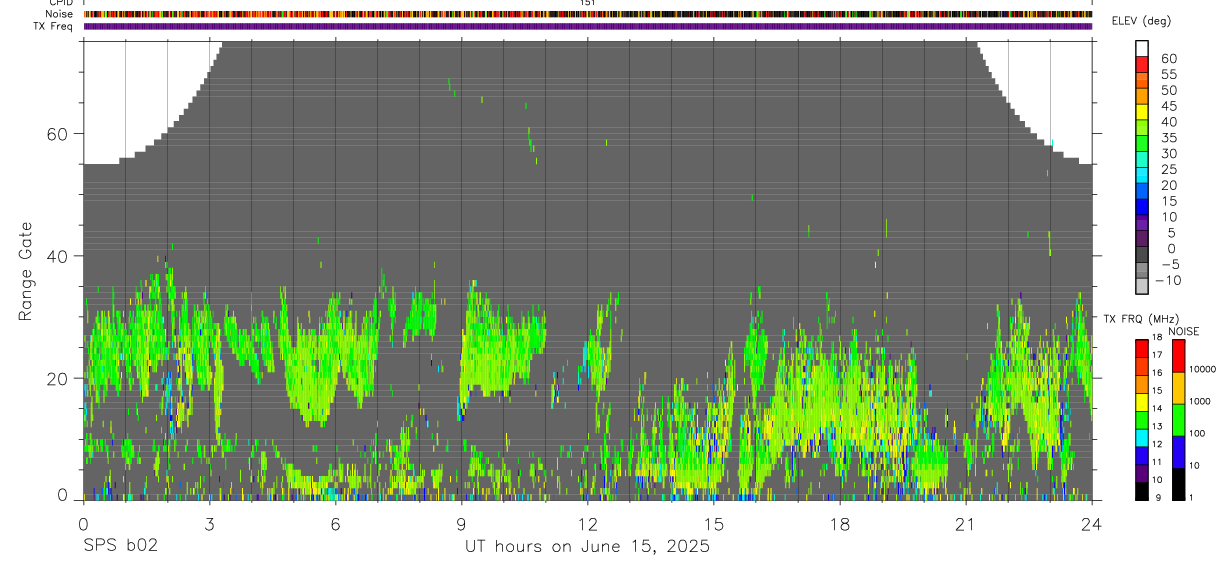The width and height of the screenshot is (1228, 567).
Task: Click the '9' tick on the UT hours axis
Action: 461,523
